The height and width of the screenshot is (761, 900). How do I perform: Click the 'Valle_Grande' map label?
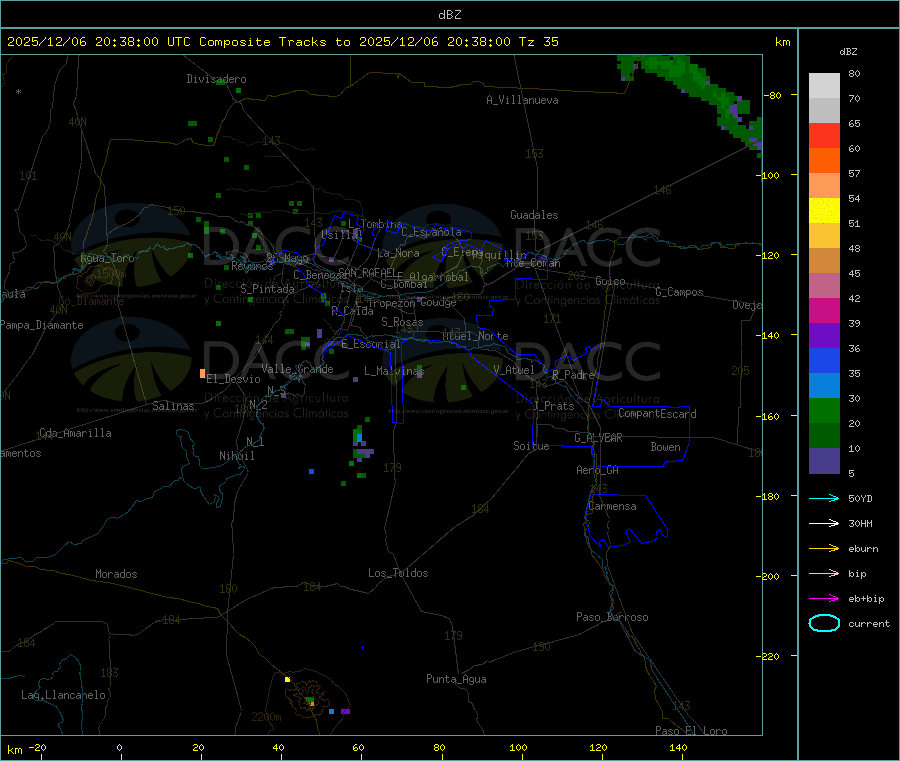click(x=297, y=369)
